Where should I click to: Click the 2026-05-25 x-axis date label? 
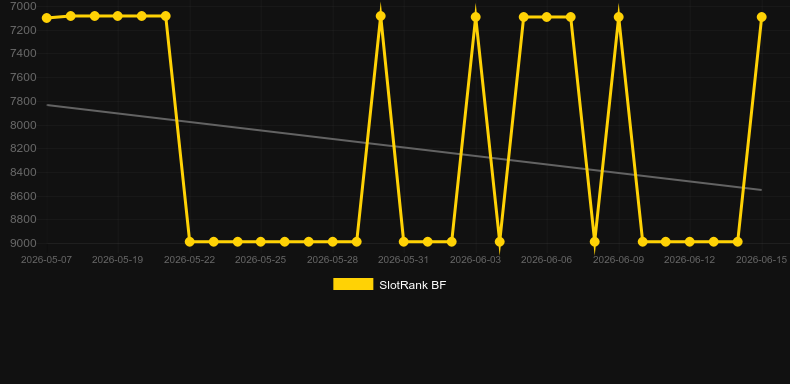tap(260, 260)
